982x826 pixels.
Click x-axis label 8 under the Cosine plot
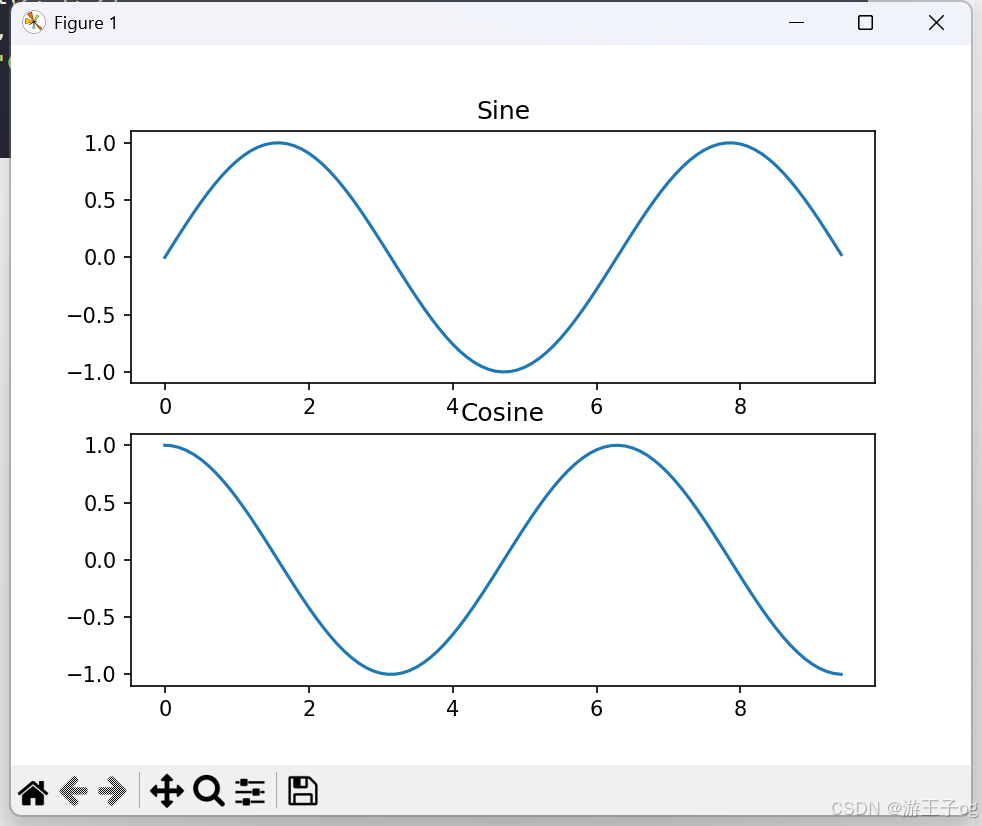pyautogui.click(x=740, y=708)
